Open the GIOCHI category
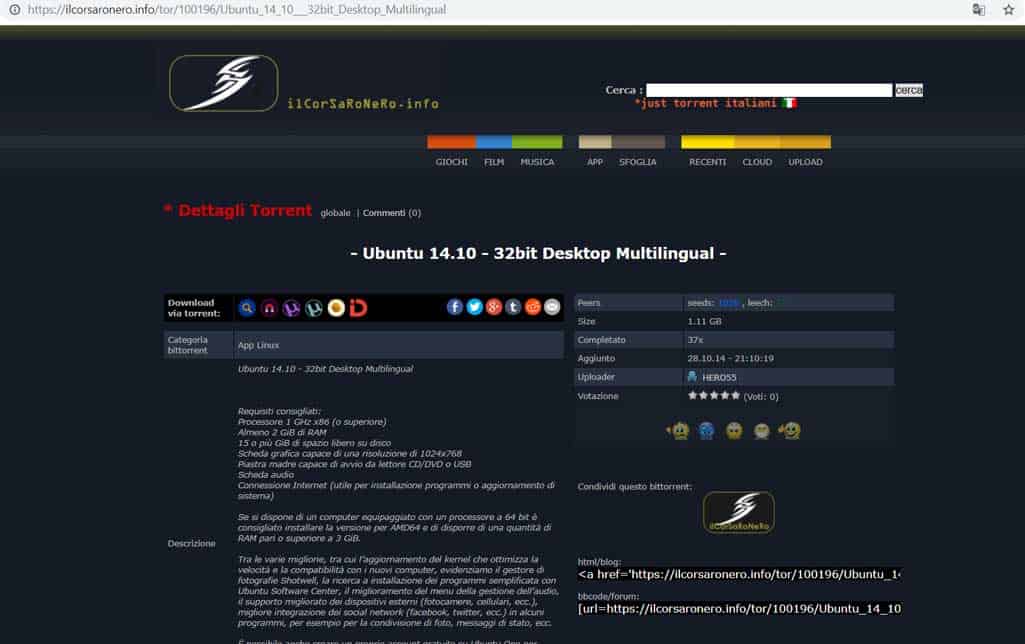This screenshot has height=644, width=1025. coord(452,162)
